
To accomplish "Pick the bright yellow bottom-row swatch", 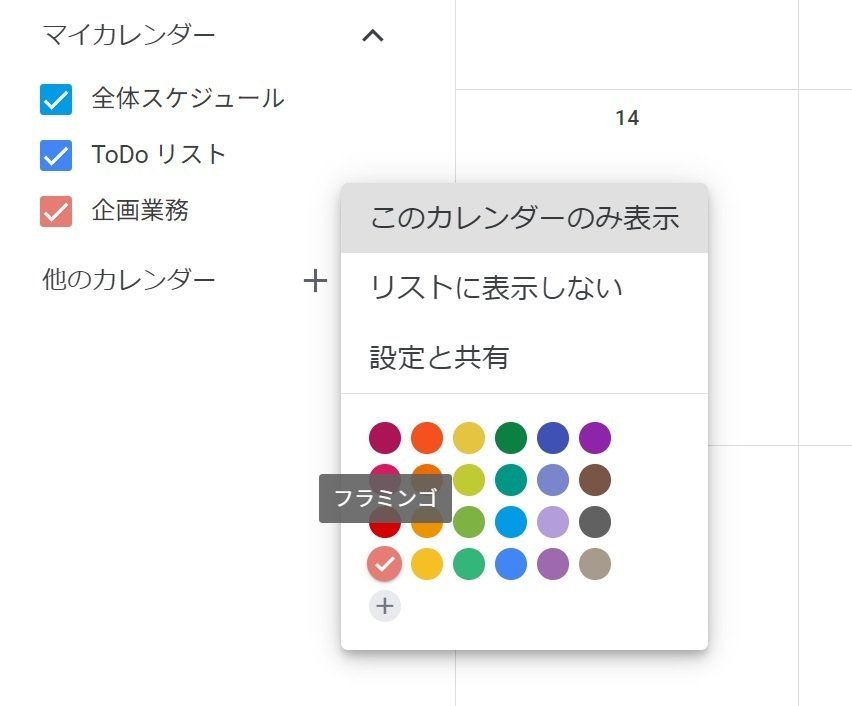I will 427,564.
